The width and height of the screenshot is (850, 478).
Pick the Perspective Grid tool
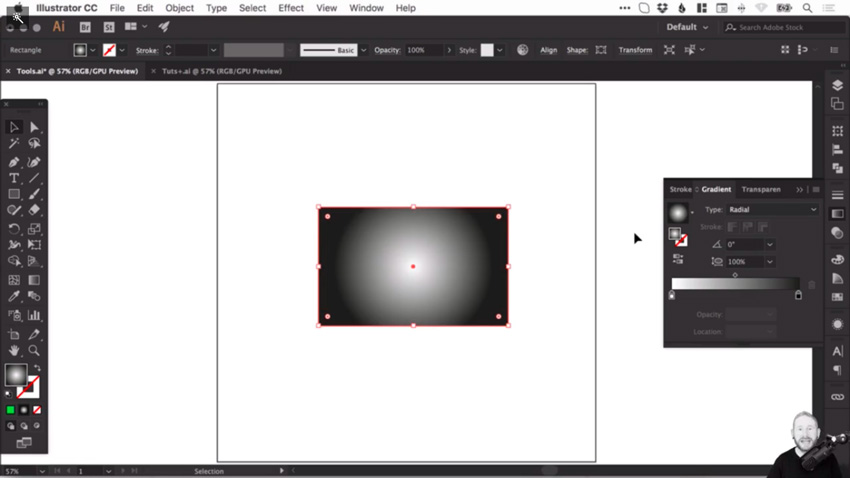(x=34, y=261)
